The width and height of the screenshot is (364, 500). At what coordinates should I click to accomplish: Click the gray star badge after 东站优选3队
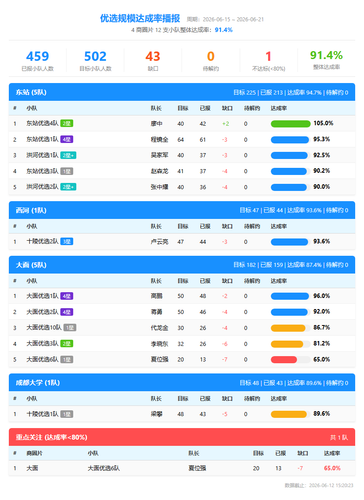click(x=67, y=171)
